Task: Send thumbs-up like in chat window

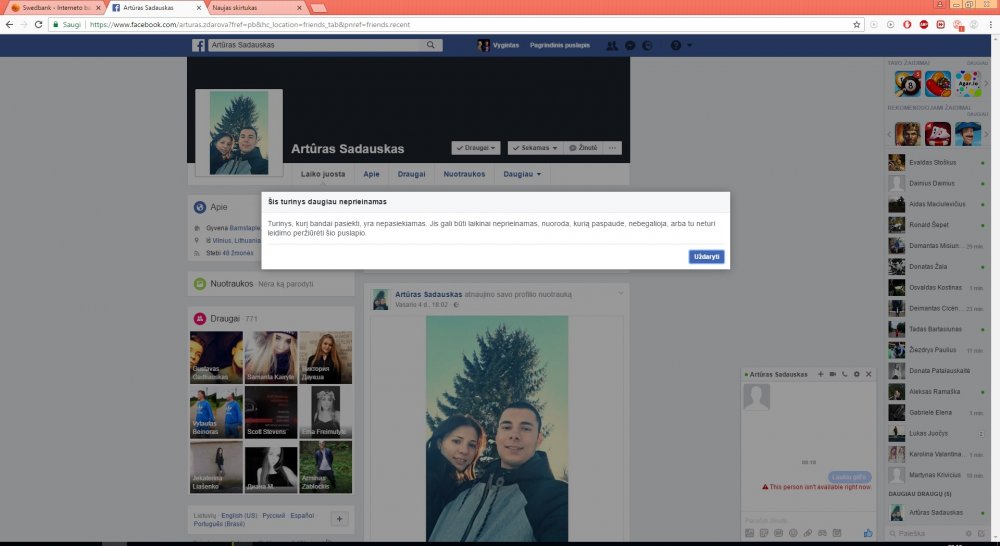Action: (x=868, y=533)
